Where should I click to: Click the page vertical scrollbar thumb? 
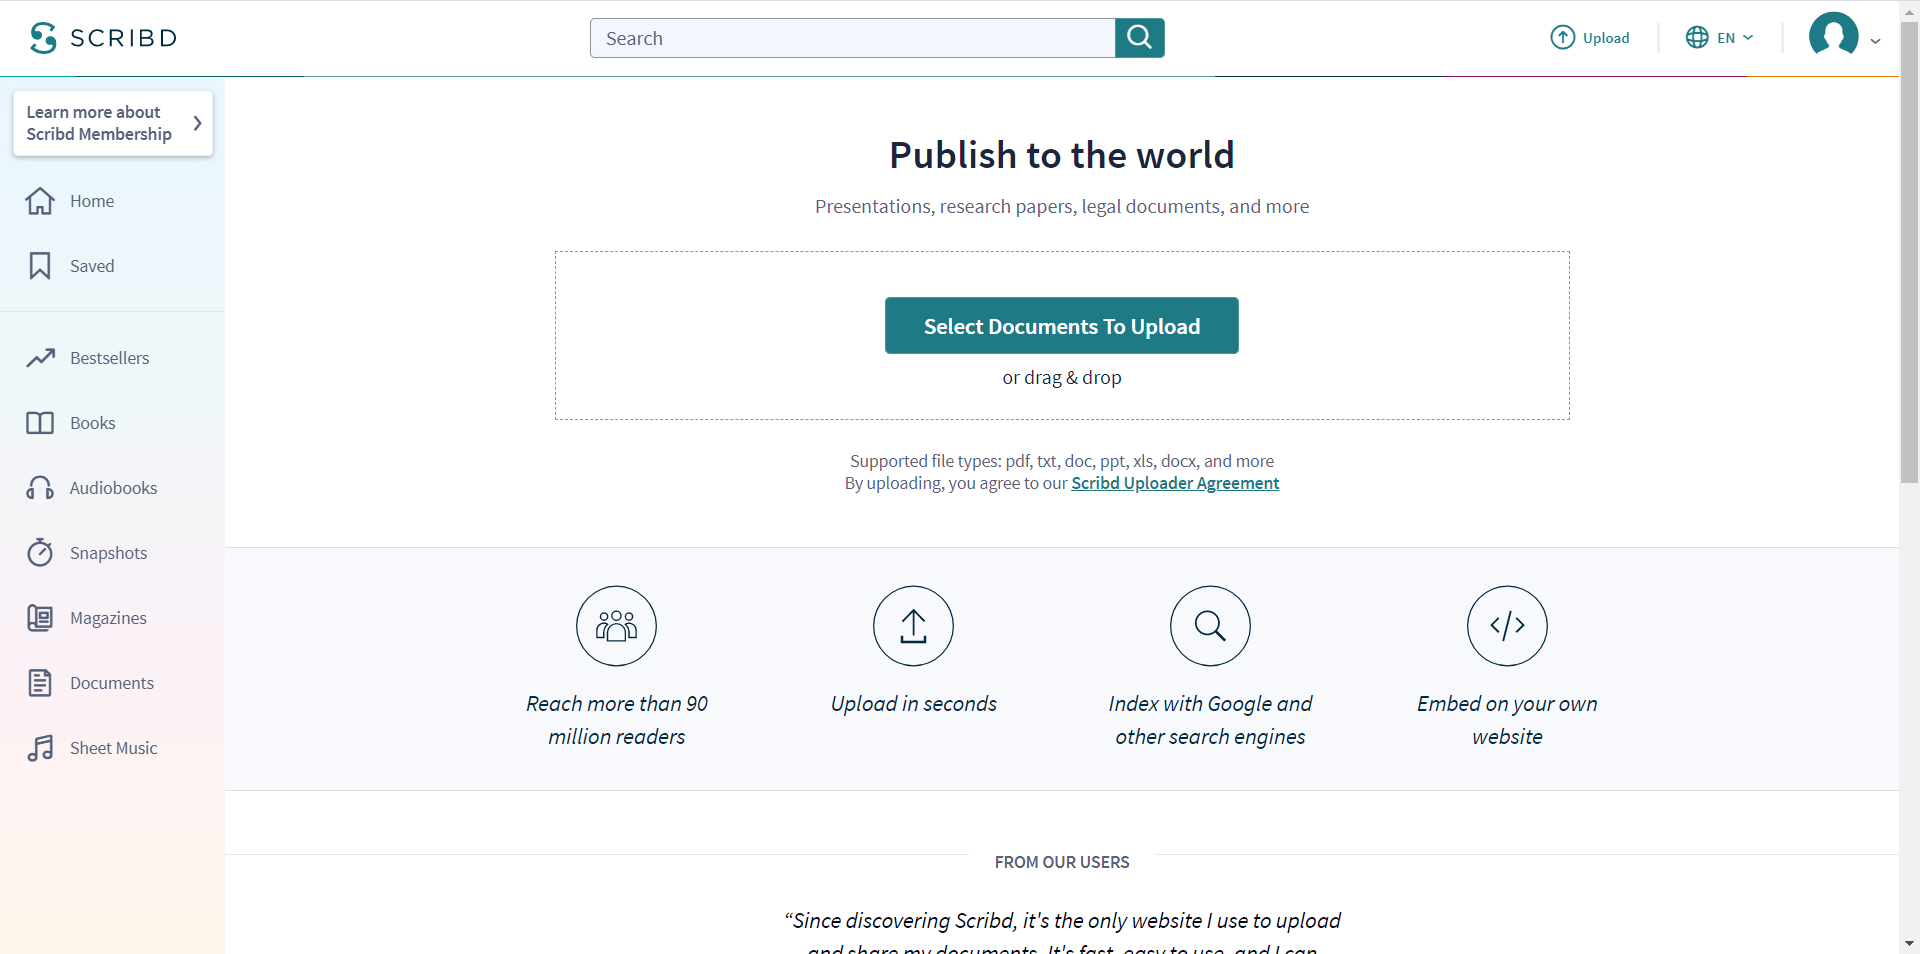[1909, 252]
